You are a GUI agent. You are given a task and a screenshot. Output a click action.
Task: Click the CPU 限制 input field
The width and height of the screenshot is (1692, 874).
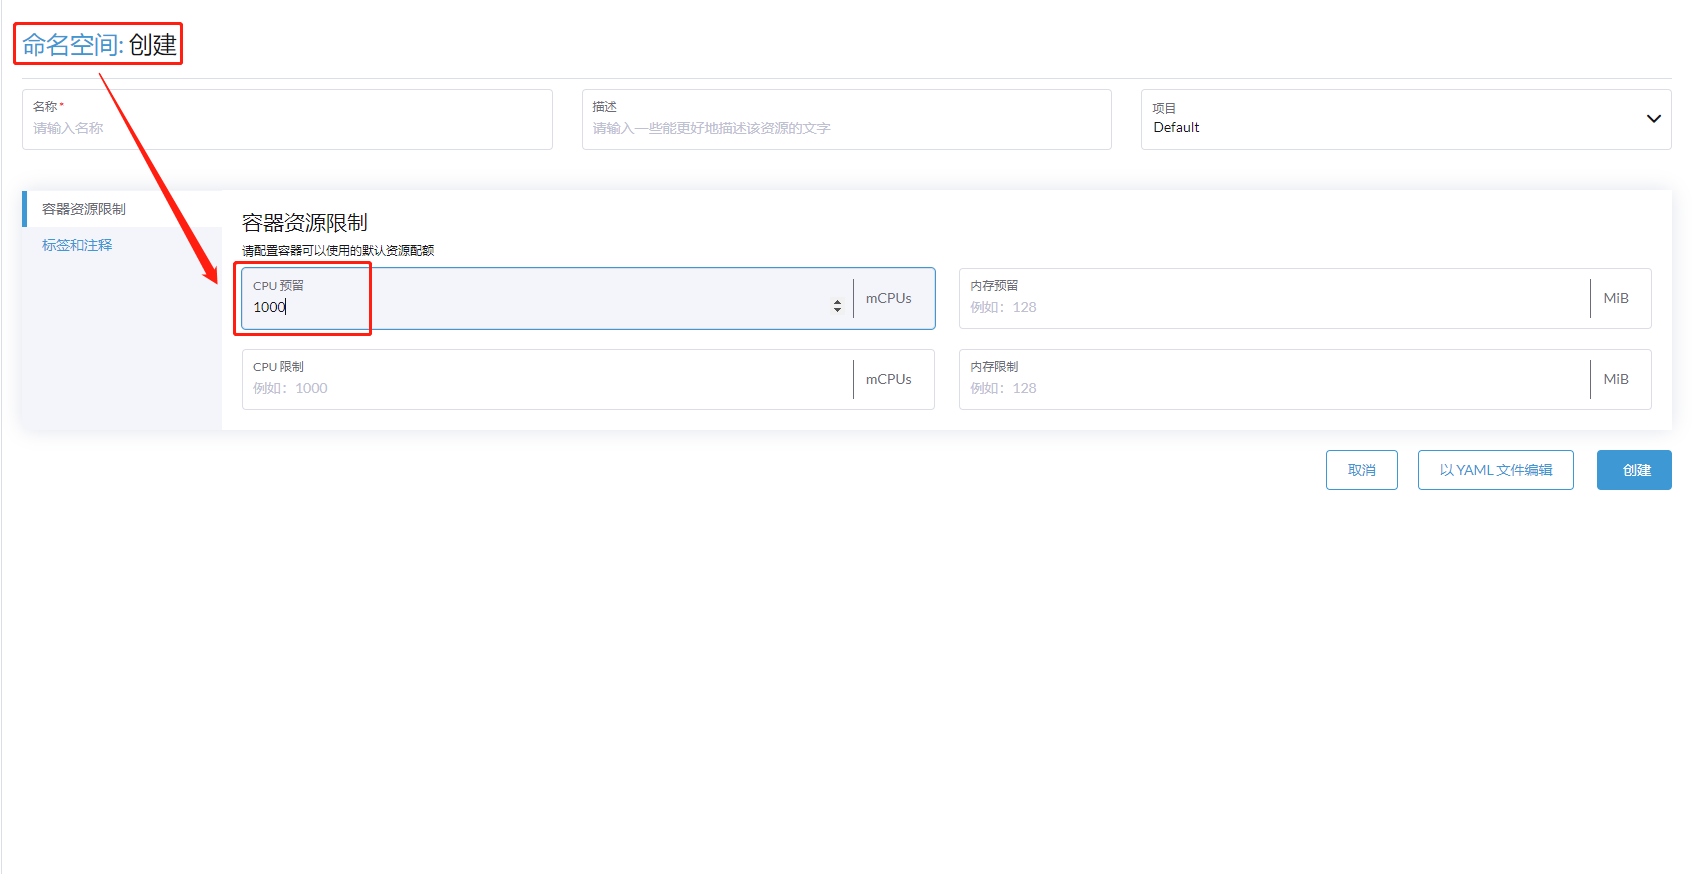coord(547,380)
